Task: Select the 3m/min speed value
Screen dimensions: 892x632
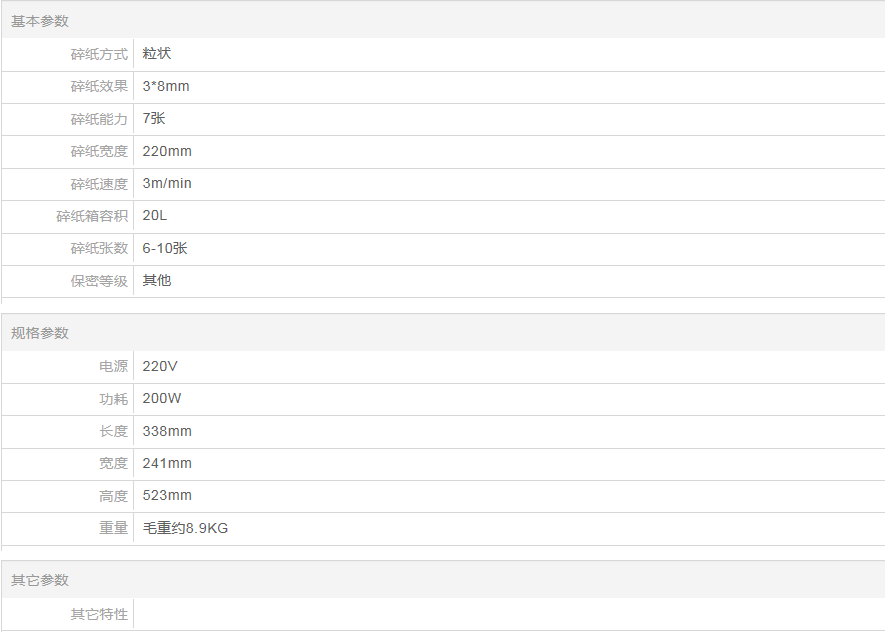Action: (x=167, y=183)
